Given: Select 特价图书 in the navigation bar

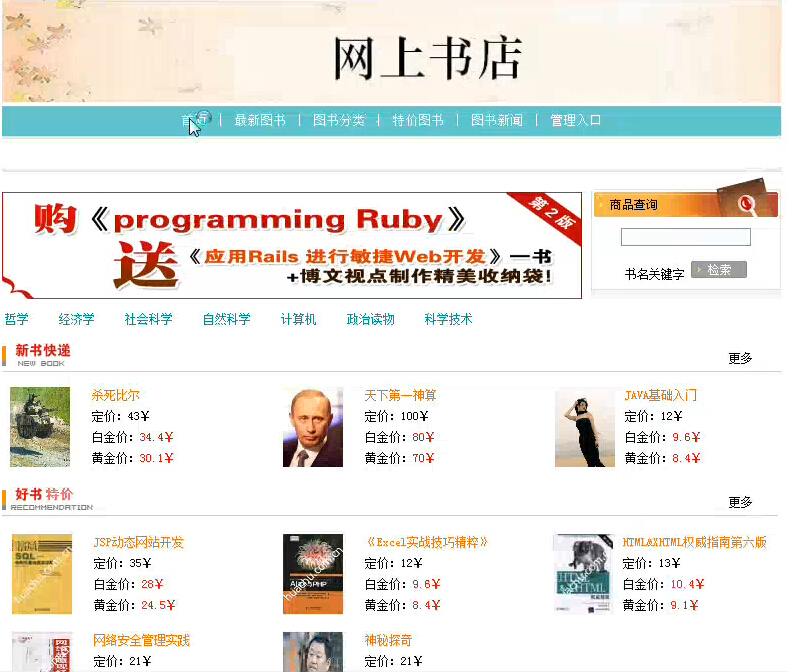Looking at the screenshot, I should (418, 120).
